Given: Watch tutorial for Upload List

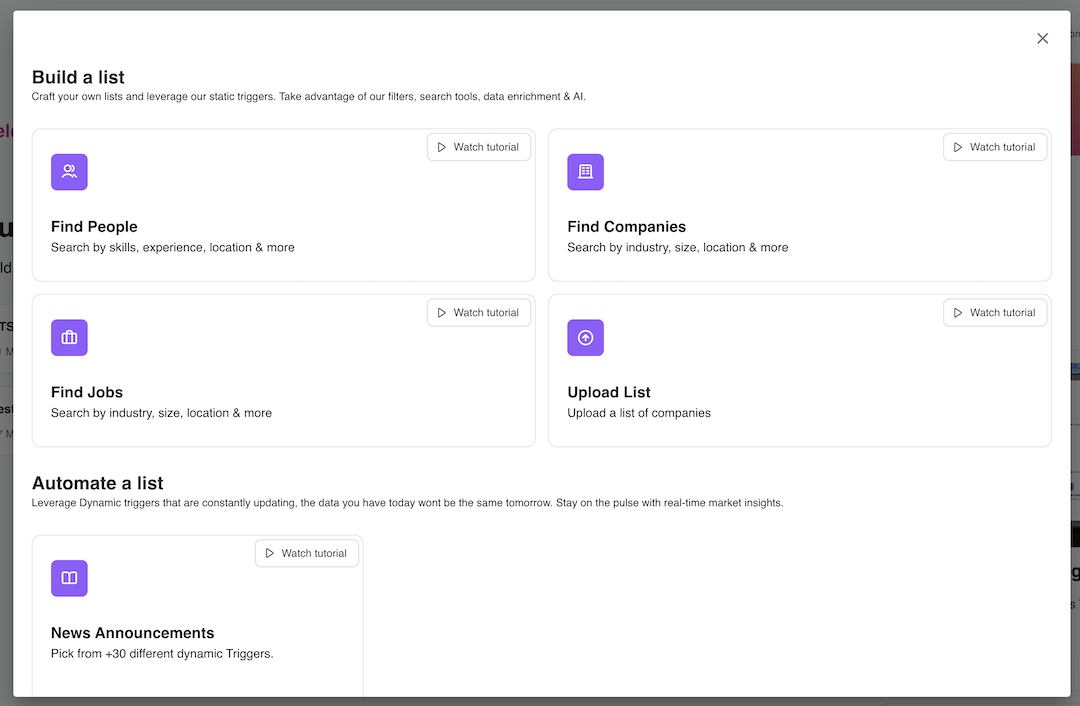Looking at the screenshot, I should (995, 312).
